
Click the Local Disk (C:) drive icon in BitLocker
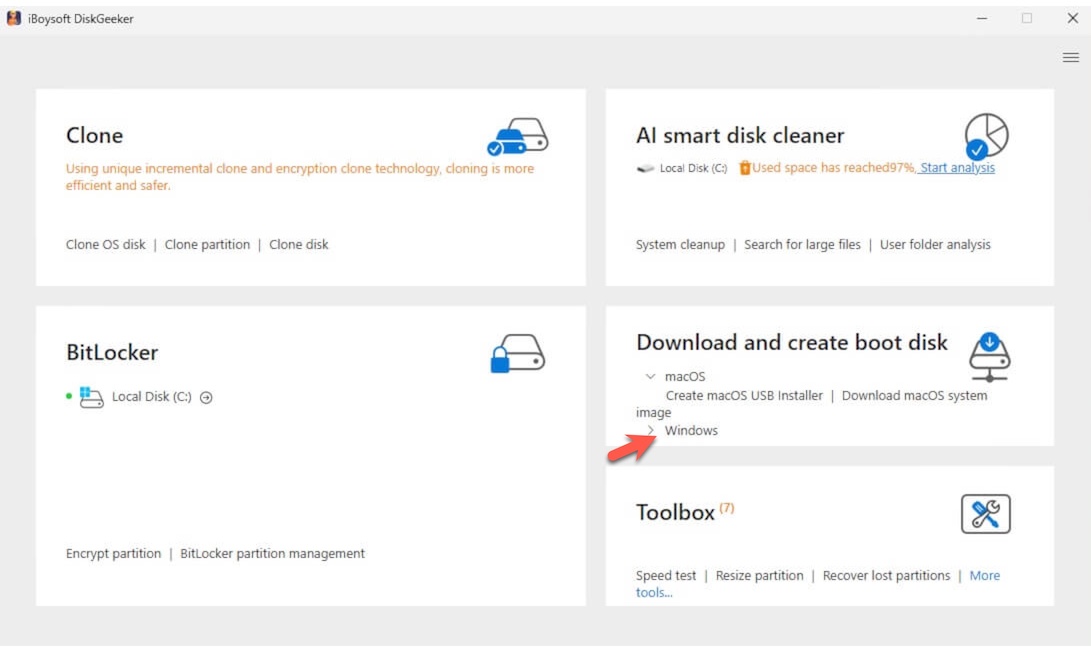(x=91, y=397)
